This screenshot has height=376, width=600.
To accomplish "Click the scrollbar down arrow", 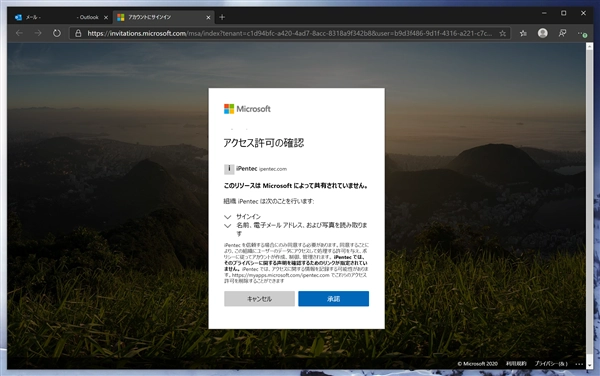I will 589,365.
